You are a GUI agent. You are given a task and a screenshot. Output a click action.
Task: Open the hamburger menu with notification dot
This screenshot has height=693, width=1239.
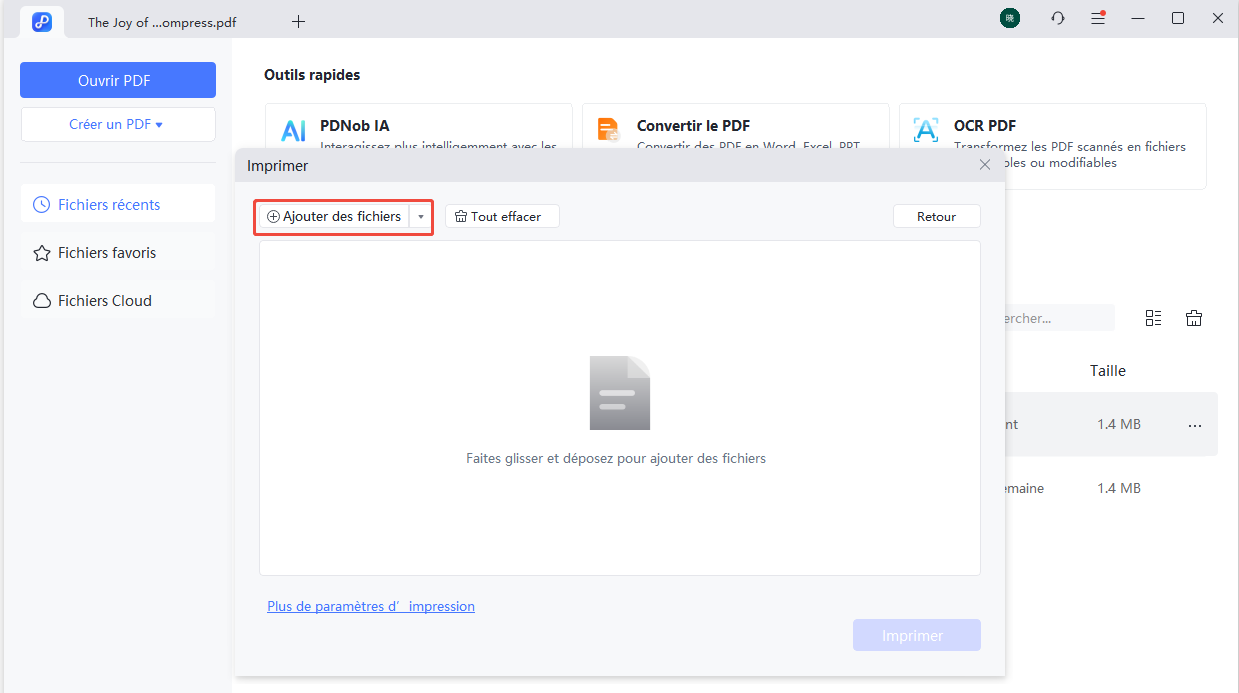[1097, 18]
